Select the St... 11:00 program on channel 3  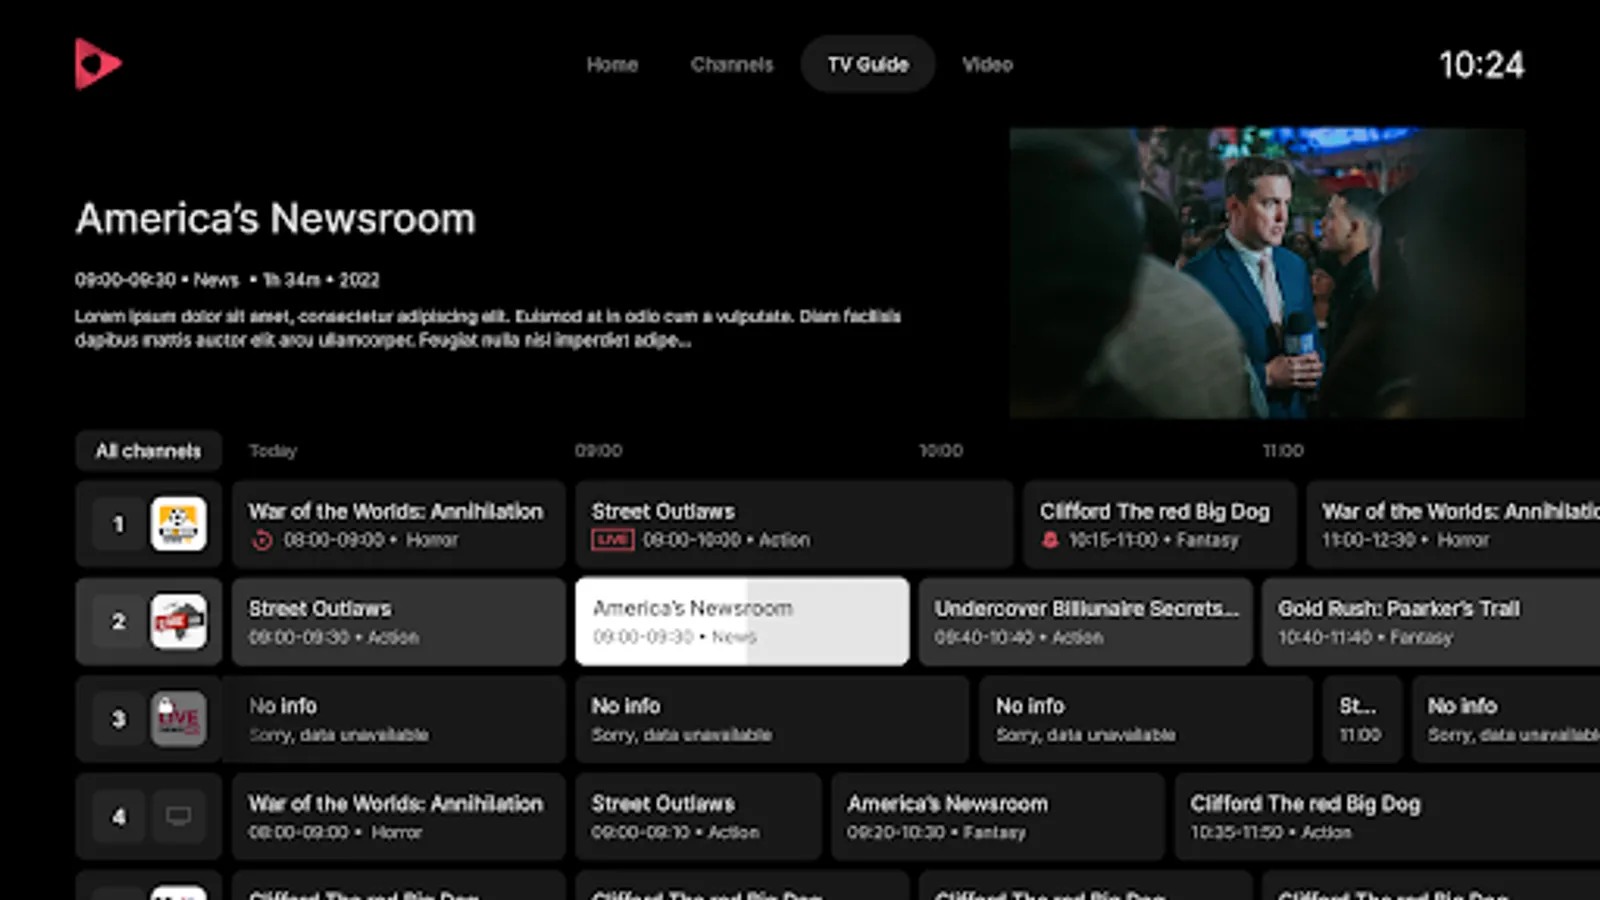(x=1362, y=719)
